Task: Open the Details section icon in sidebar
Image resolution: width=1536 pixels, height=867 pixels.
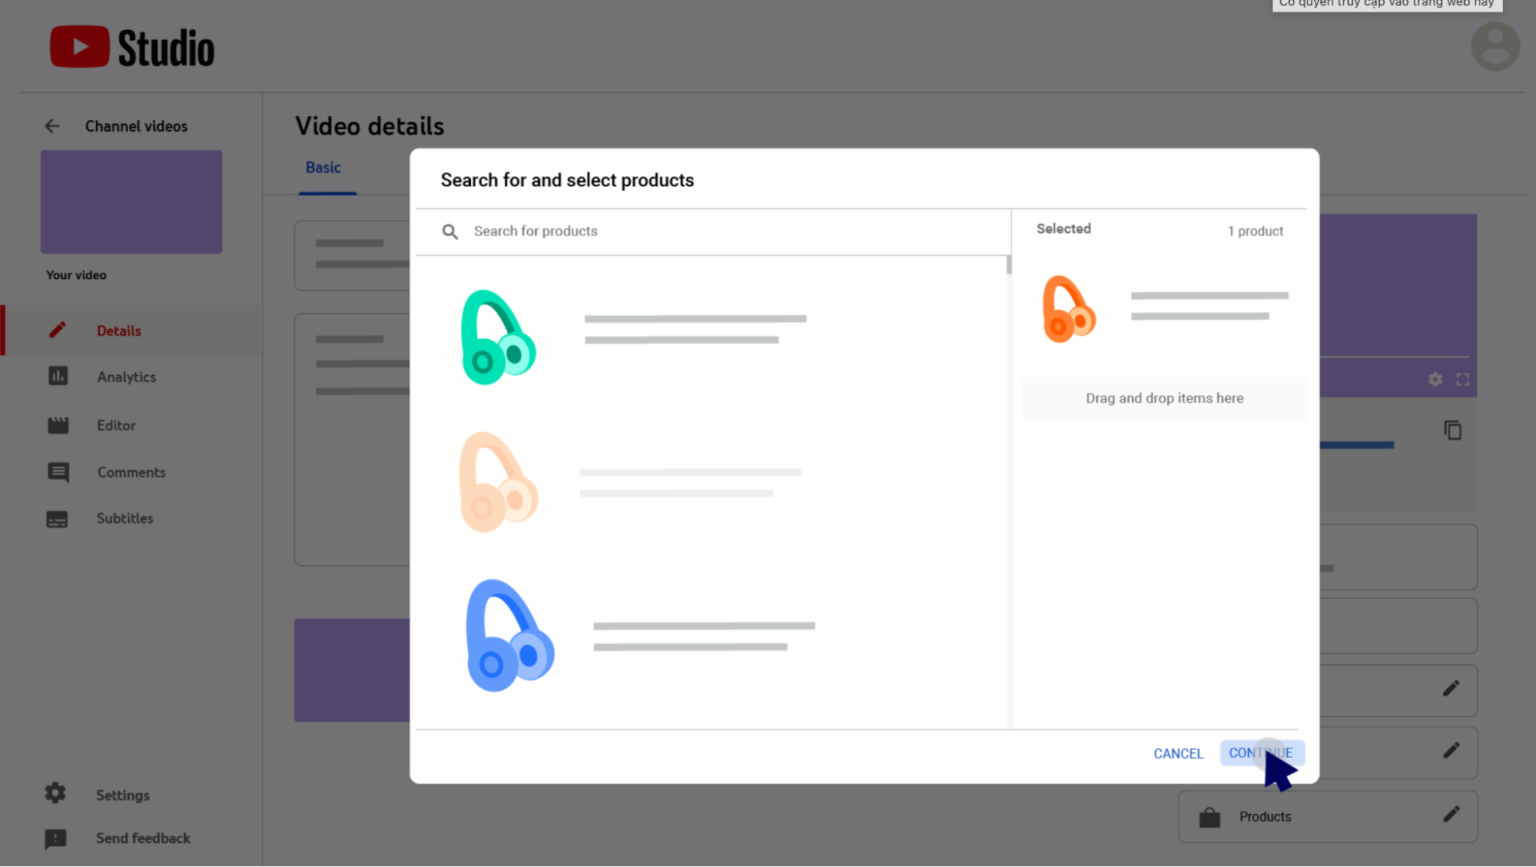Action: (57, 330)
